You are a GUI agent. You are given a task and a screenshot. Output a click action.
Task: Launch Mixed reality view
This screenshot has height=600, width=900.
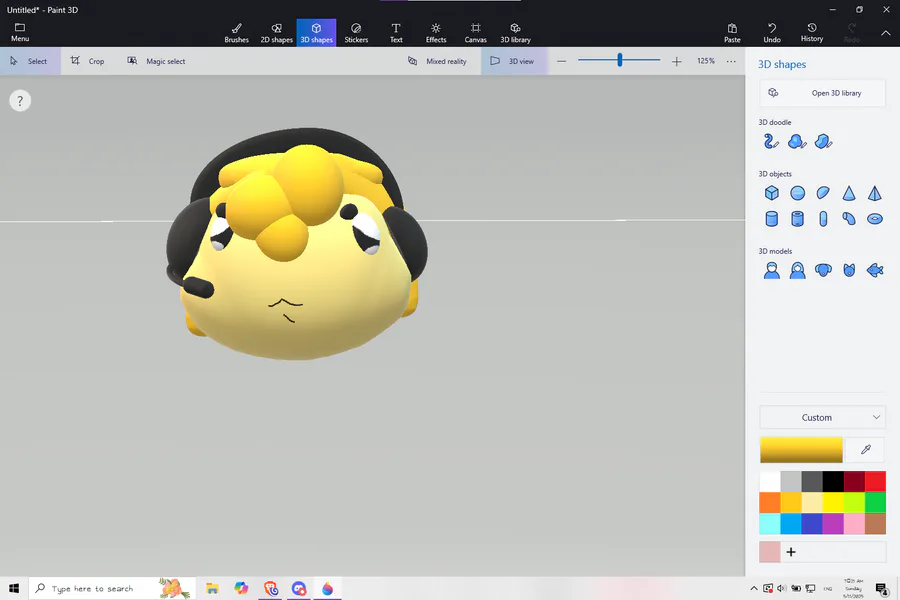click(437, 61)
